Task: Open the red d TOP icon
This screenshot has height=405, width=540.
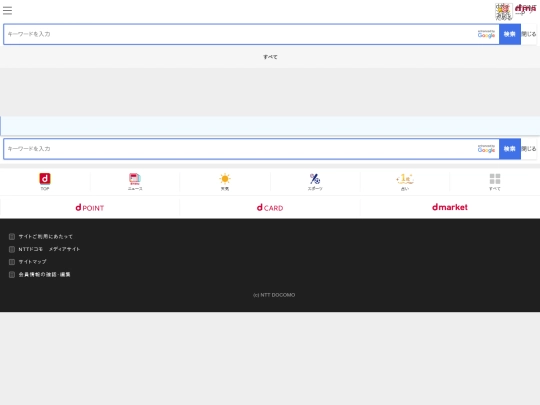Action: pos(45,179)
